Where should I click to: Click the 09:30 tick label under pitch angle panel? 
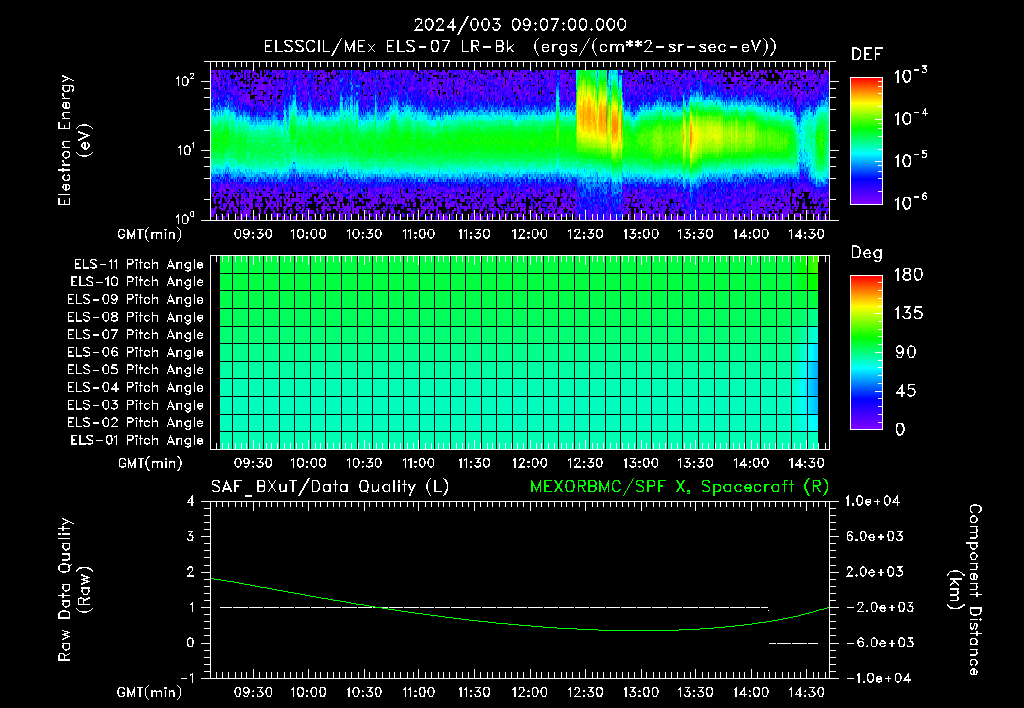[253, 463]
